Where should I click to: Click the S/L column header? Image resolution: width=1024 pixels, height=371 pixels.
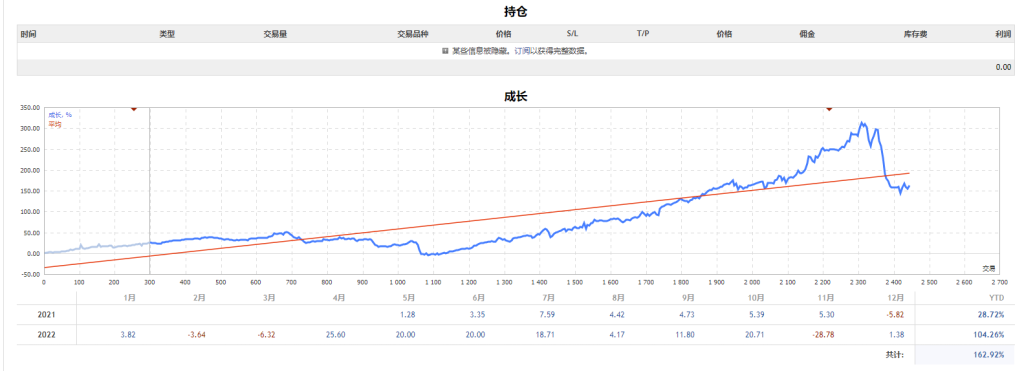572,34
